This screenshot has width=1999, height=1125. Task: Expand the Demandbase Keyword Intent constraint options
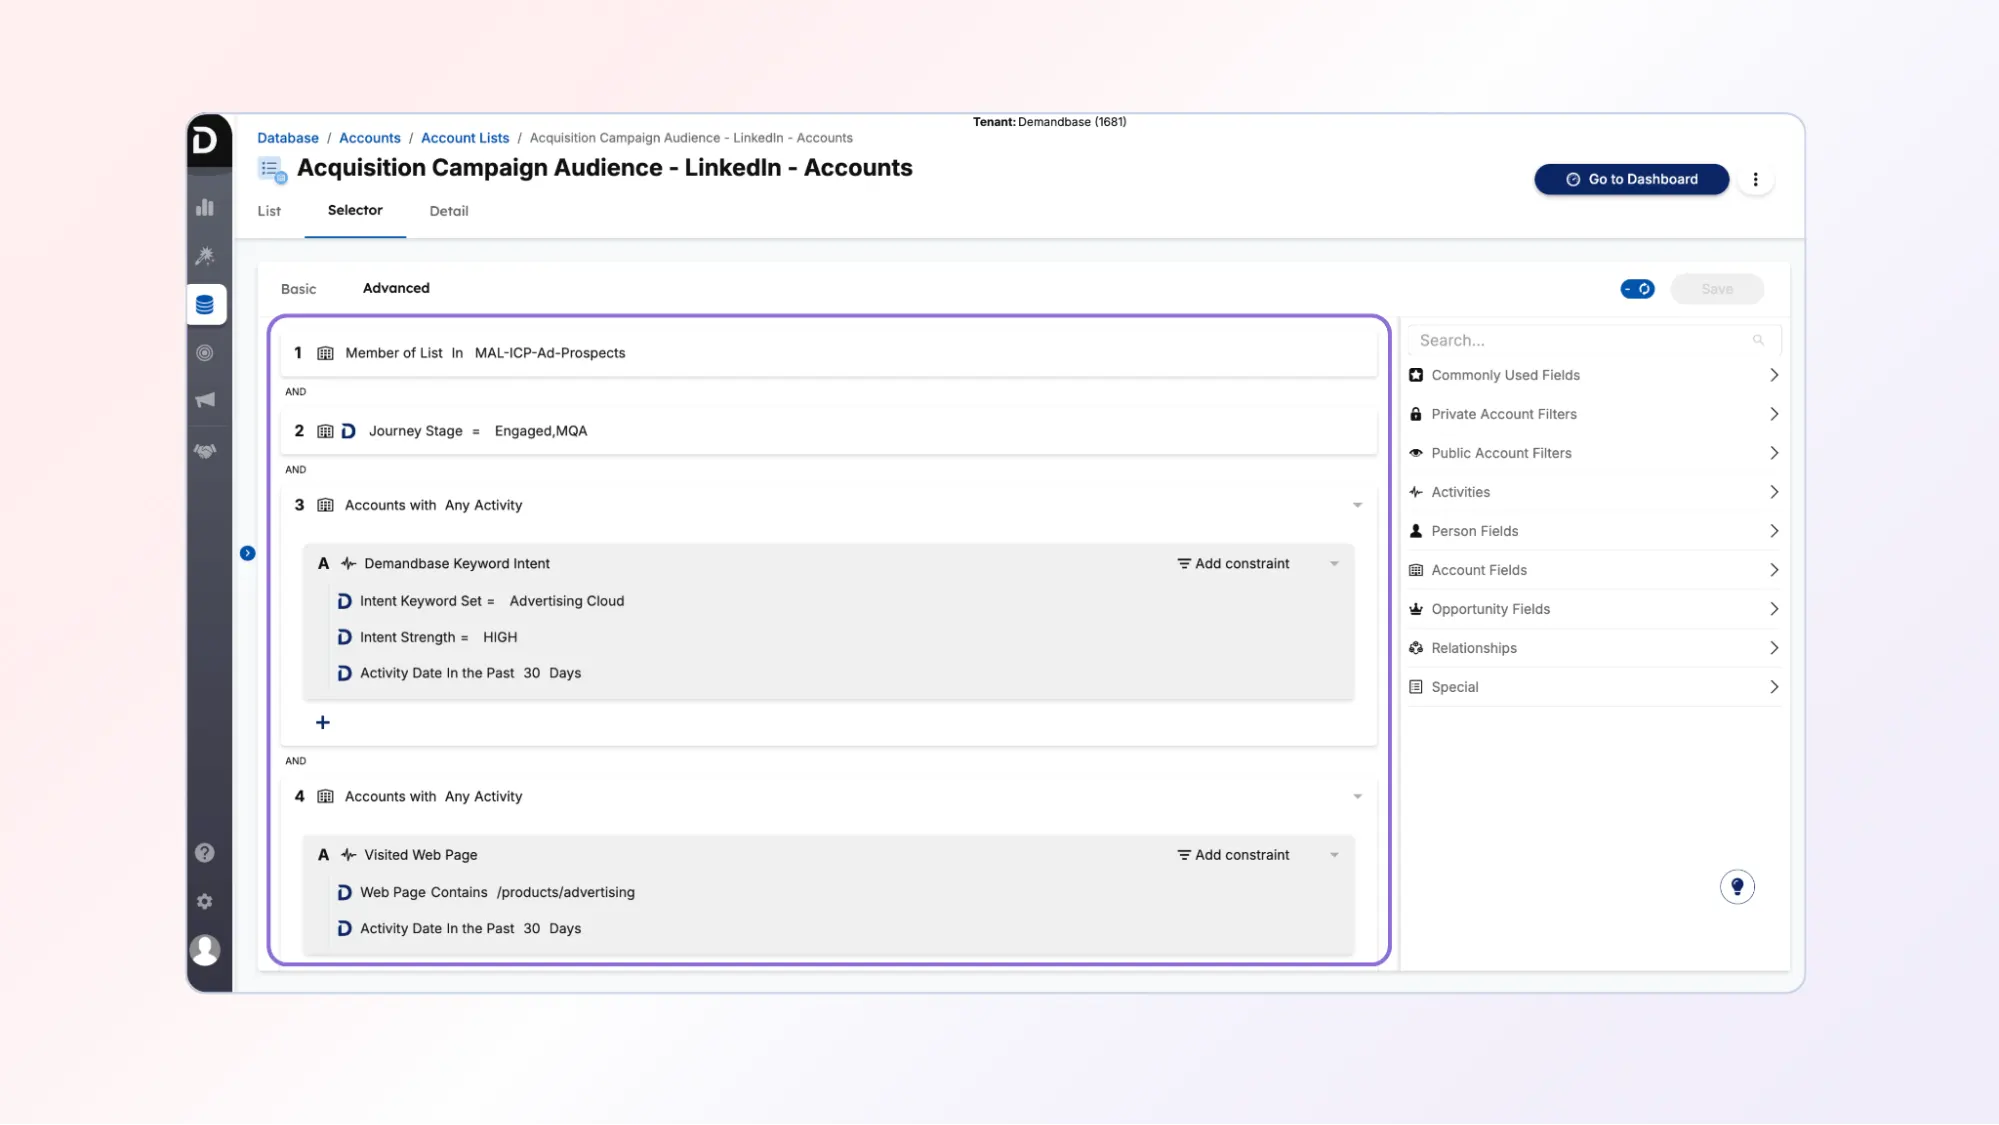tap(1334, 563)
